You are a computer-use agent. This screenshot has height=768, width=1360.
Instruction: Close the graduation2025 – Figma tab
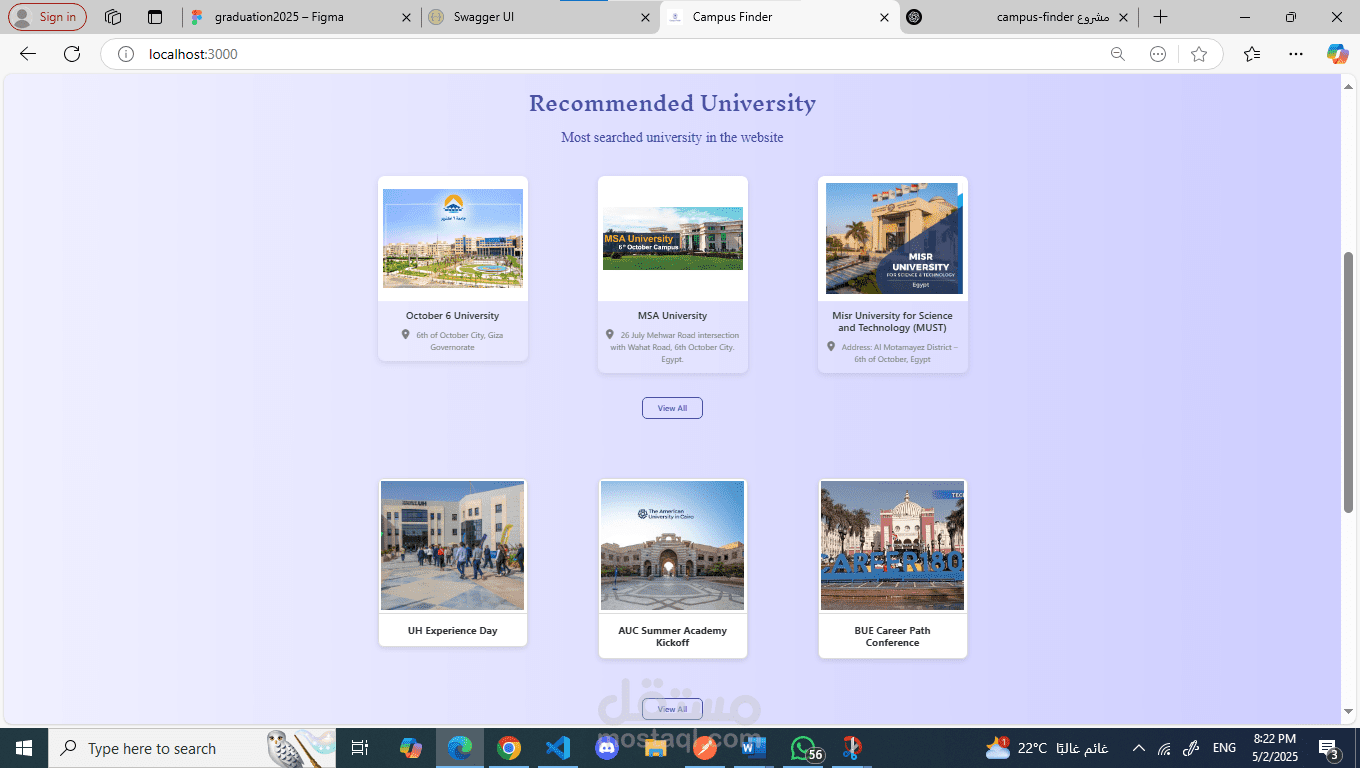click(x=405, y=17)
